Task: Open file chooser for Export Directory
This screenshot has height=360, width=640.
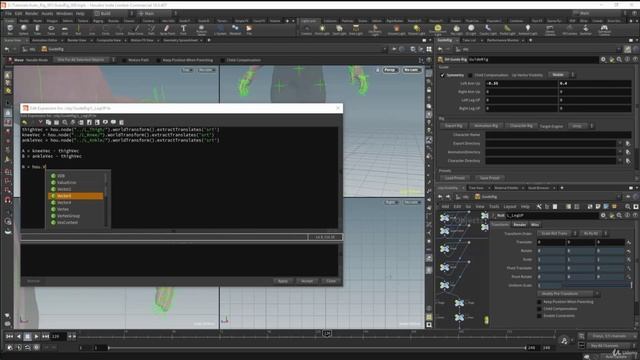Action: [x=628, y=144]
